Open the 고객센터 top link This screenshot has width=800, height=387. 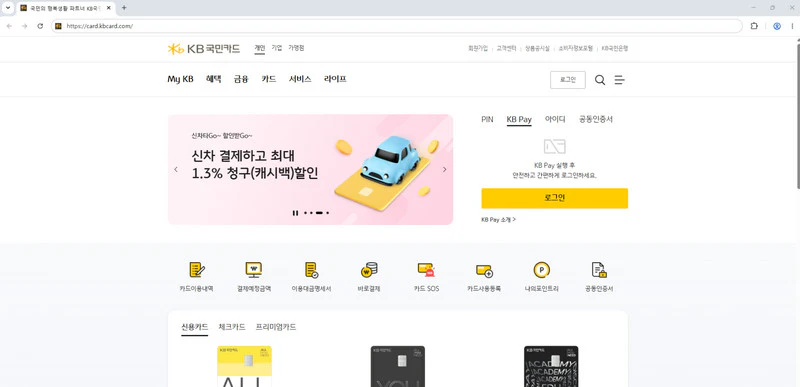point(506,48)
